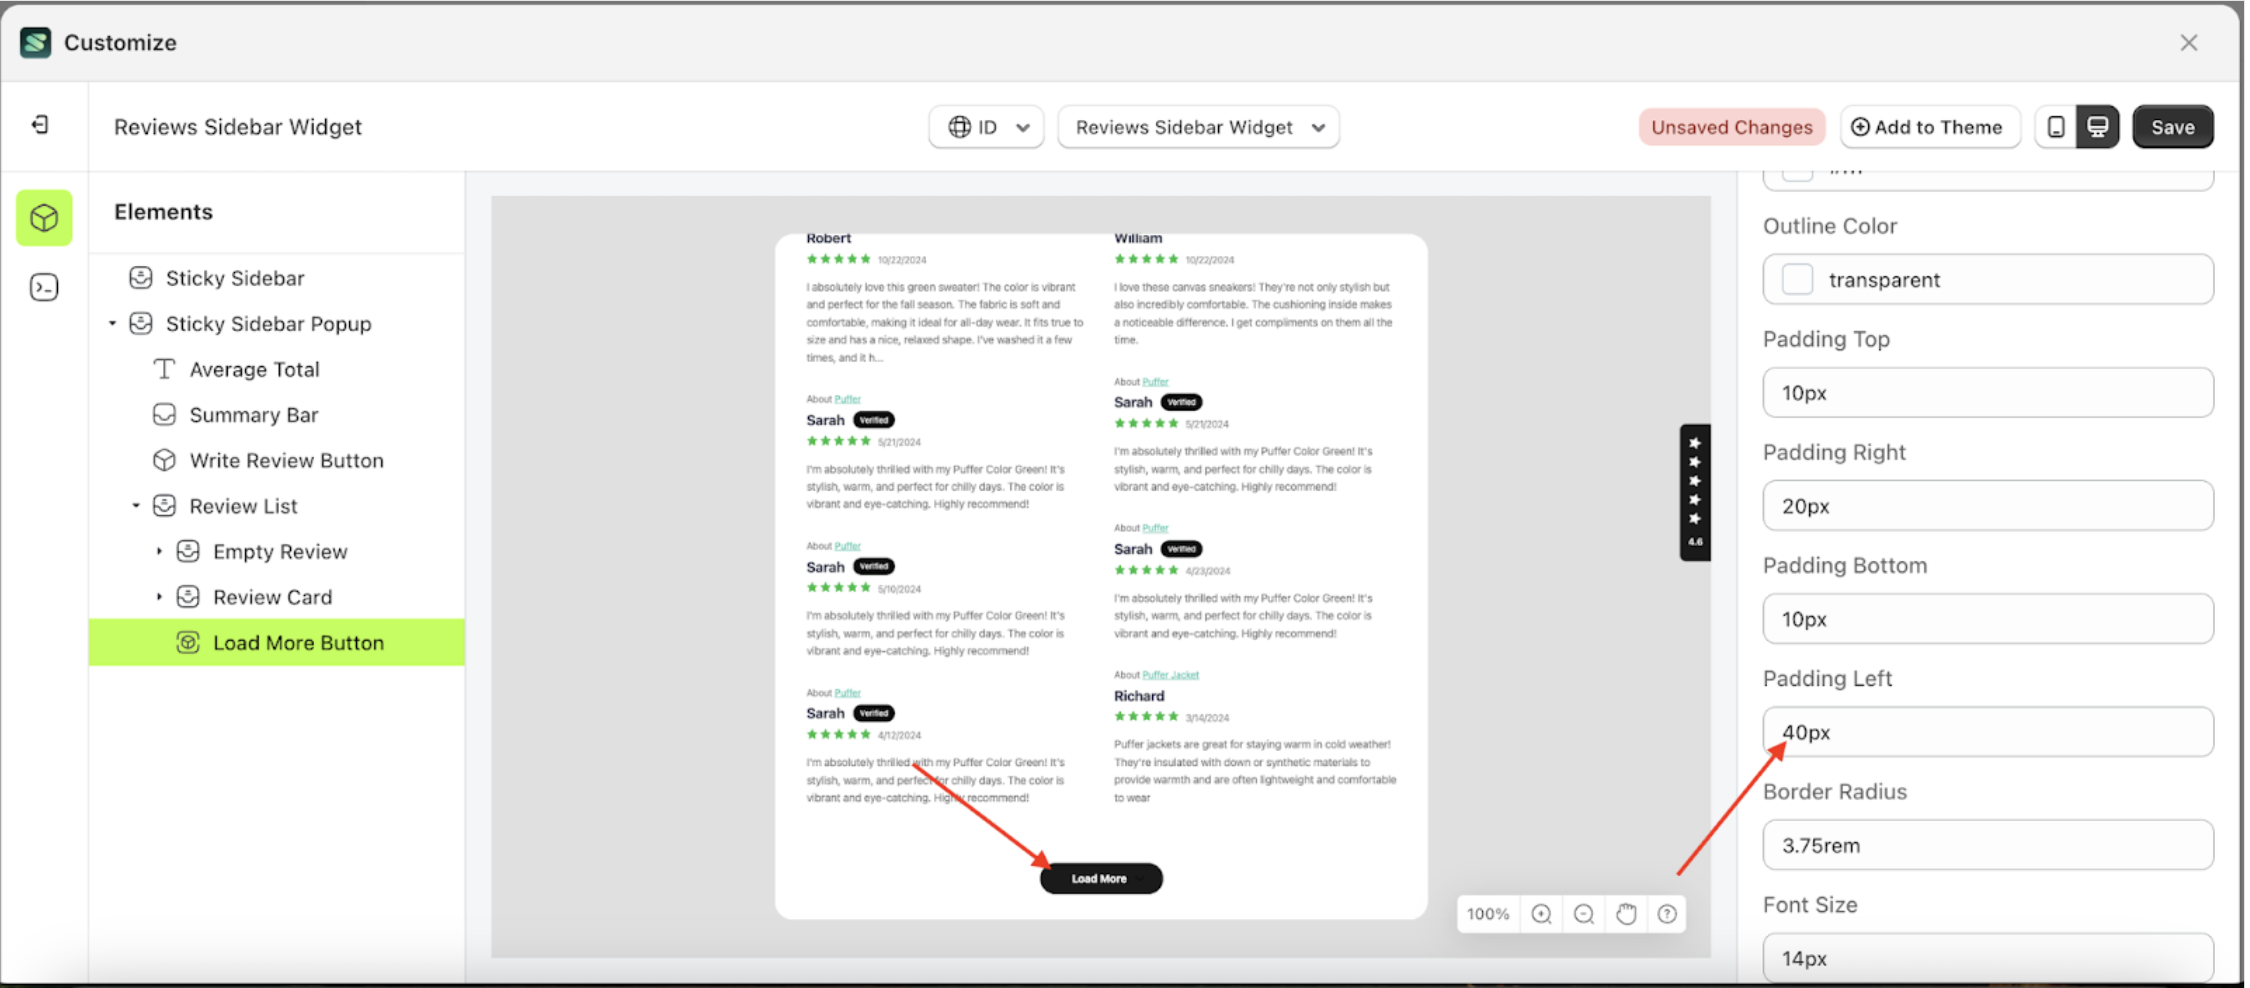This screenshot has width=2250, height=988.
Task: Zoom out using the magnifier minus icon
Action: click(x=1582, y=913)
